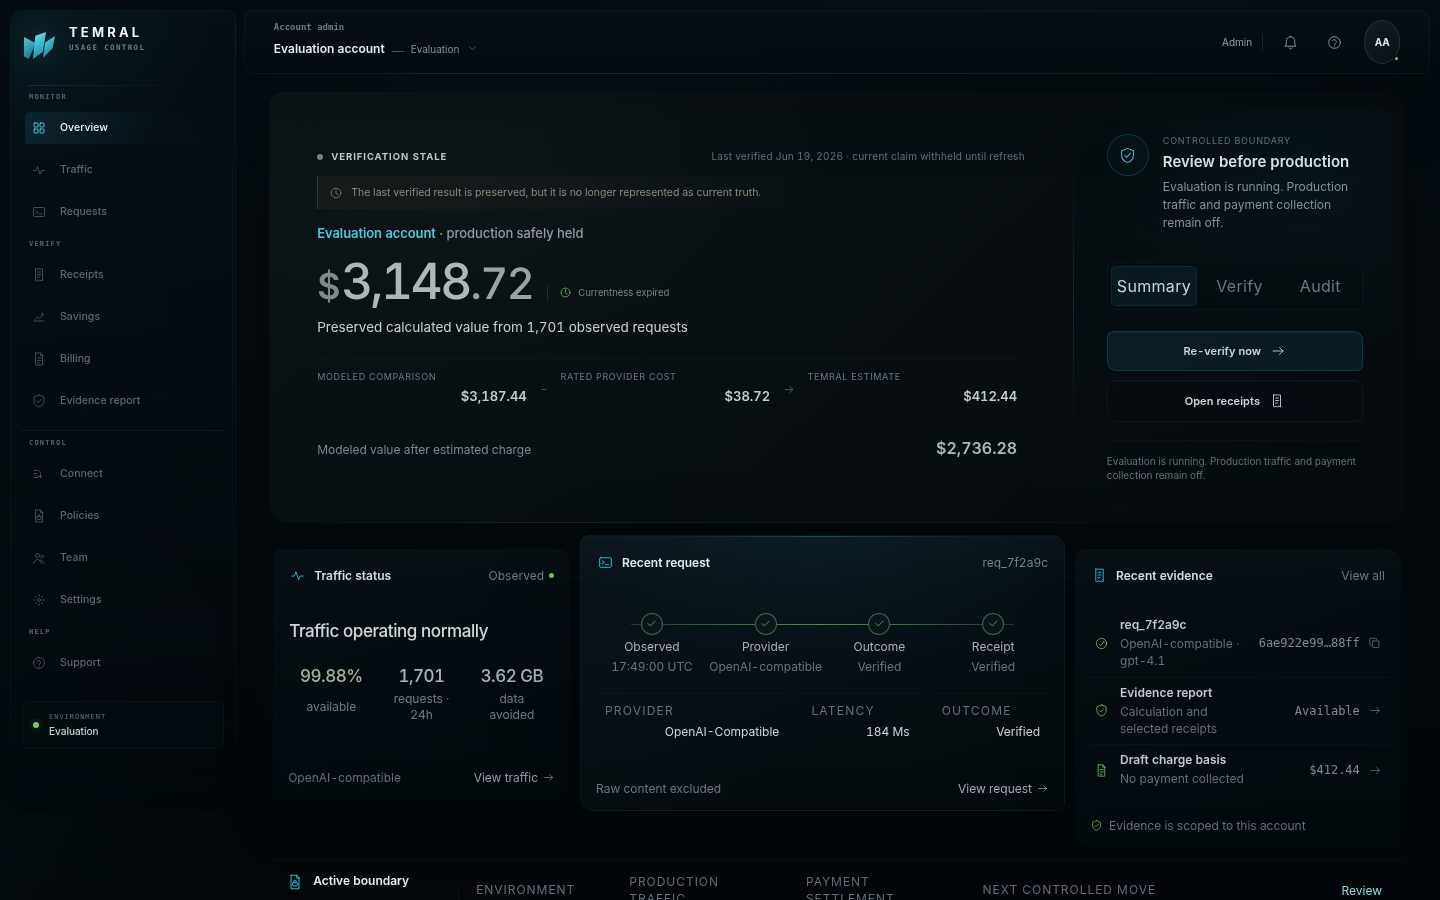The height and width of the screenshot is (900, 1440).
Task: Switch to the Summary tab
Action: pos(1154,286)
